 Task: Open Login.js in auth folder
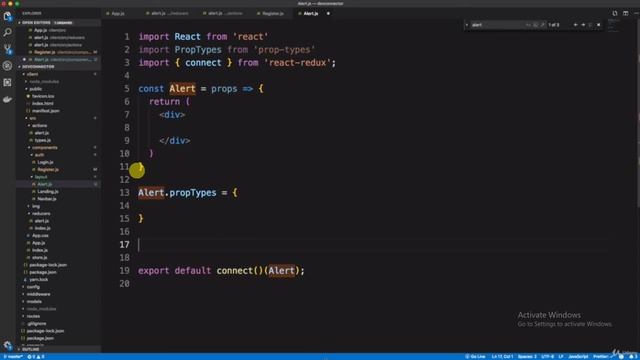click(45, 162)
